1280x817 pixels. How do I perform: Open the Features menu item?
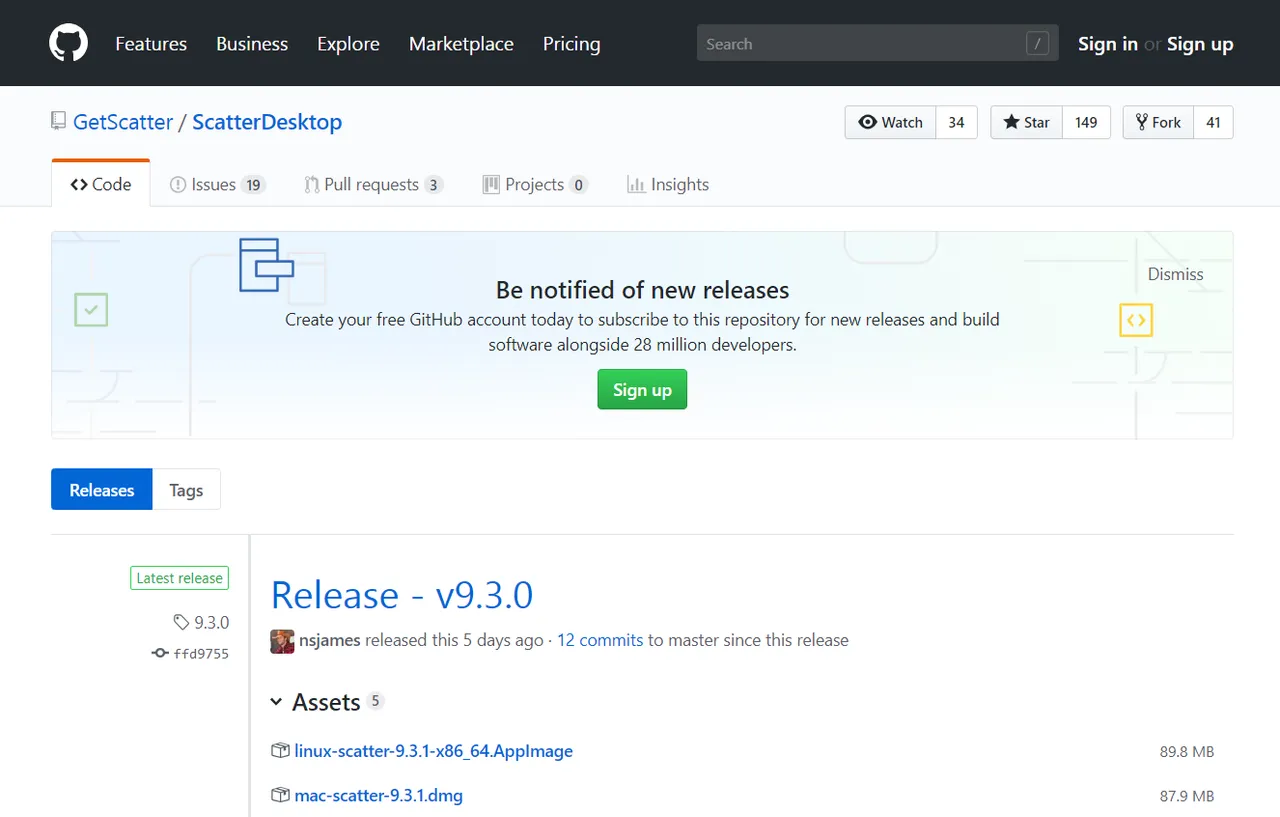(151, 44)
